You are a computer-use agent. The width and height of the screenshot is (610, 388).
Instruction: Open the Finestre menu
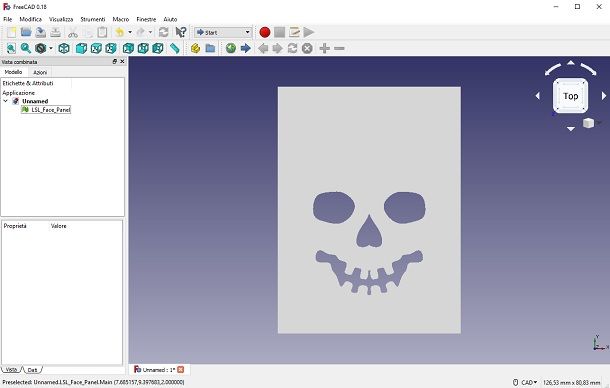[x=146, y=19]
